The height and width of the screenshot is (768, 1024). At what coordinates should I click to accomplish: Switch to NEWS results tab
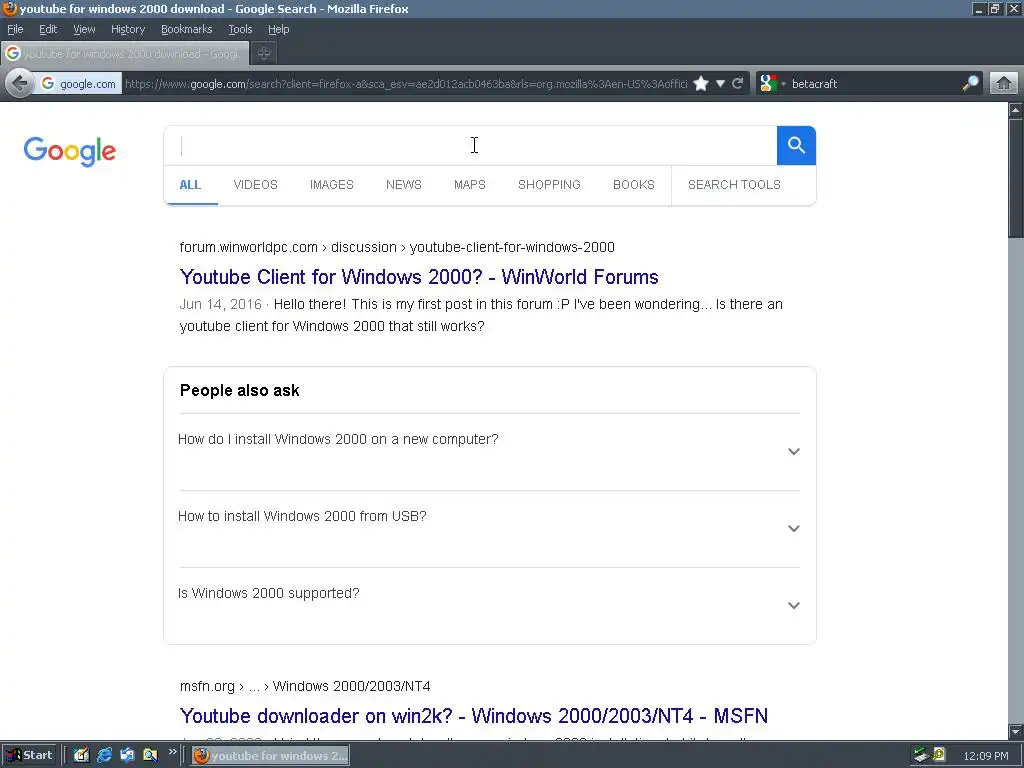pyautogui.click(x=404, y=185)
